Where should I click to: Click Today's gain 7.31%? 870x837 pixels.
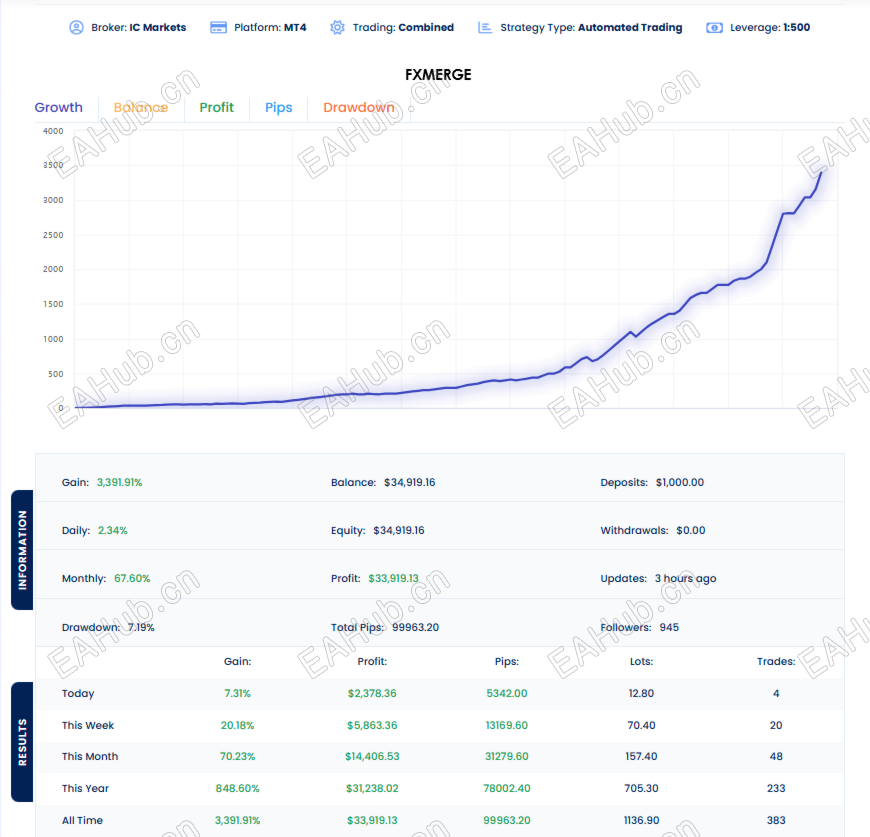pos(237,693)
